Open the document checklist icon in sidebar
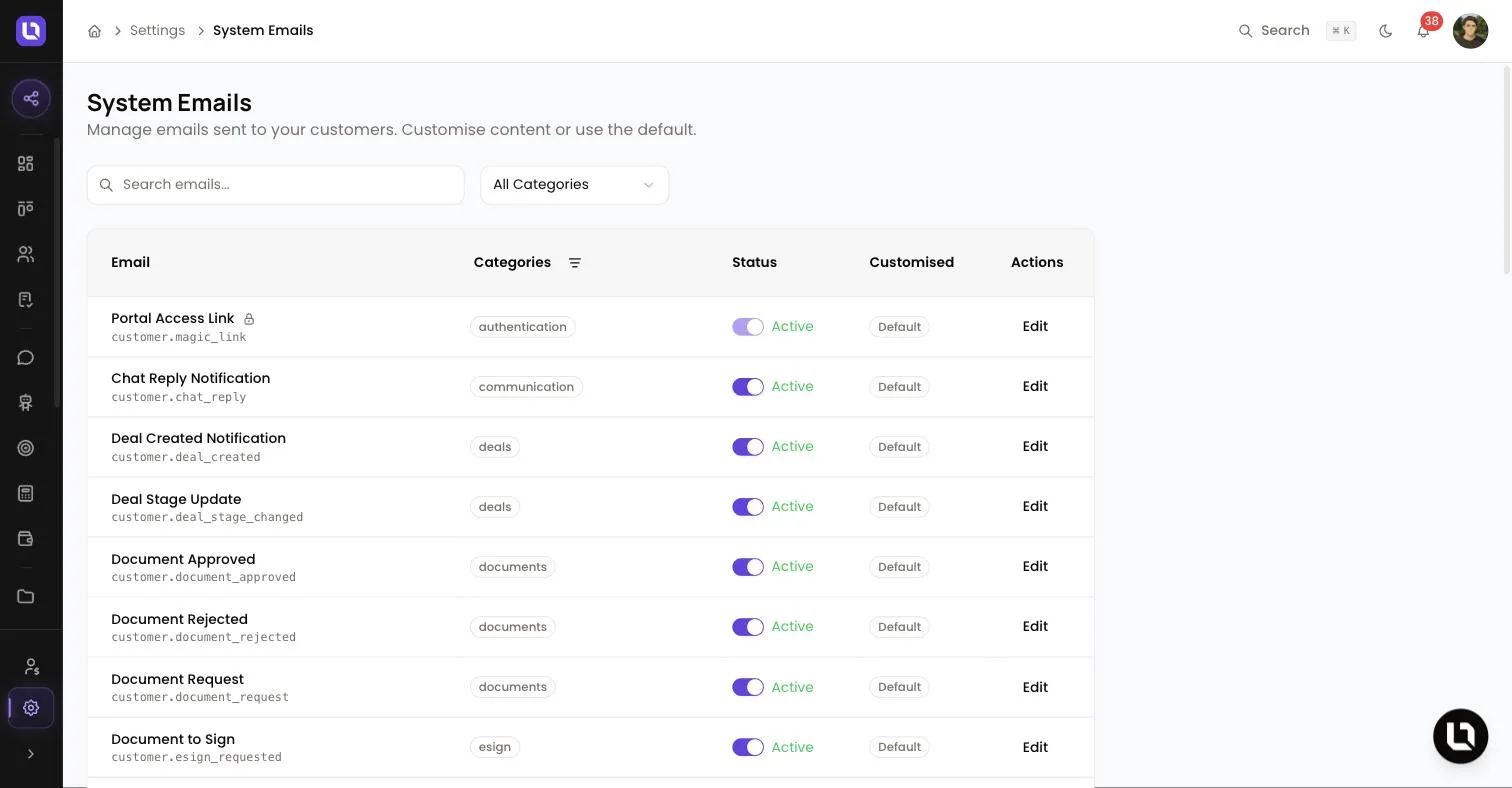The height and width of the screenshot is (788, 1512). [26, 299]
